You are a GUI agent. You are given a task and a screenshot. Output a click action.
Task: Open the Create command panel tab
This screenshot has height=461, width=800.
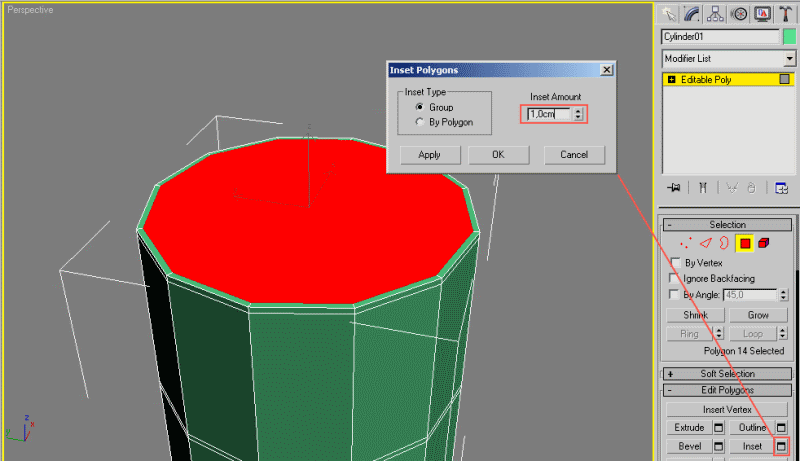point(668,14)
